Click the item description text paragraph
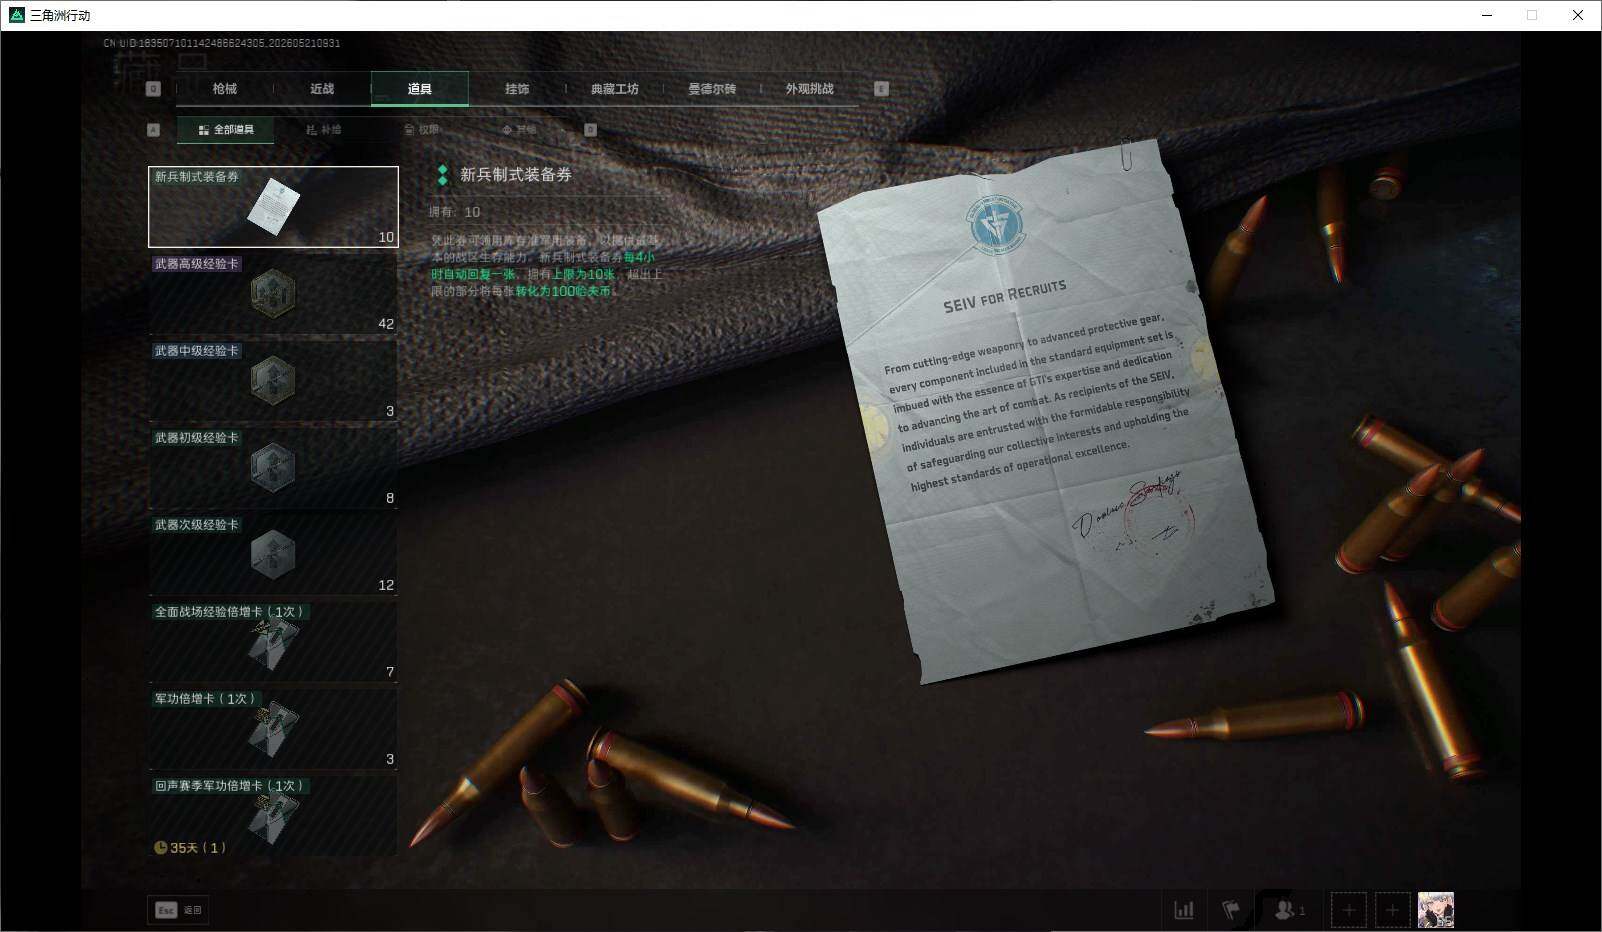This screenshot has width=1602, height=932. coord(546,265)
